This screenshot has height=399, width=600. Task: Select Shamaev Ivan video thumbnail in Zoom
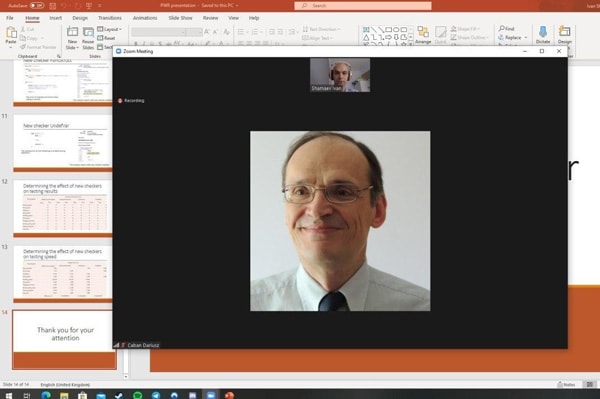click(x=340, y=75)
